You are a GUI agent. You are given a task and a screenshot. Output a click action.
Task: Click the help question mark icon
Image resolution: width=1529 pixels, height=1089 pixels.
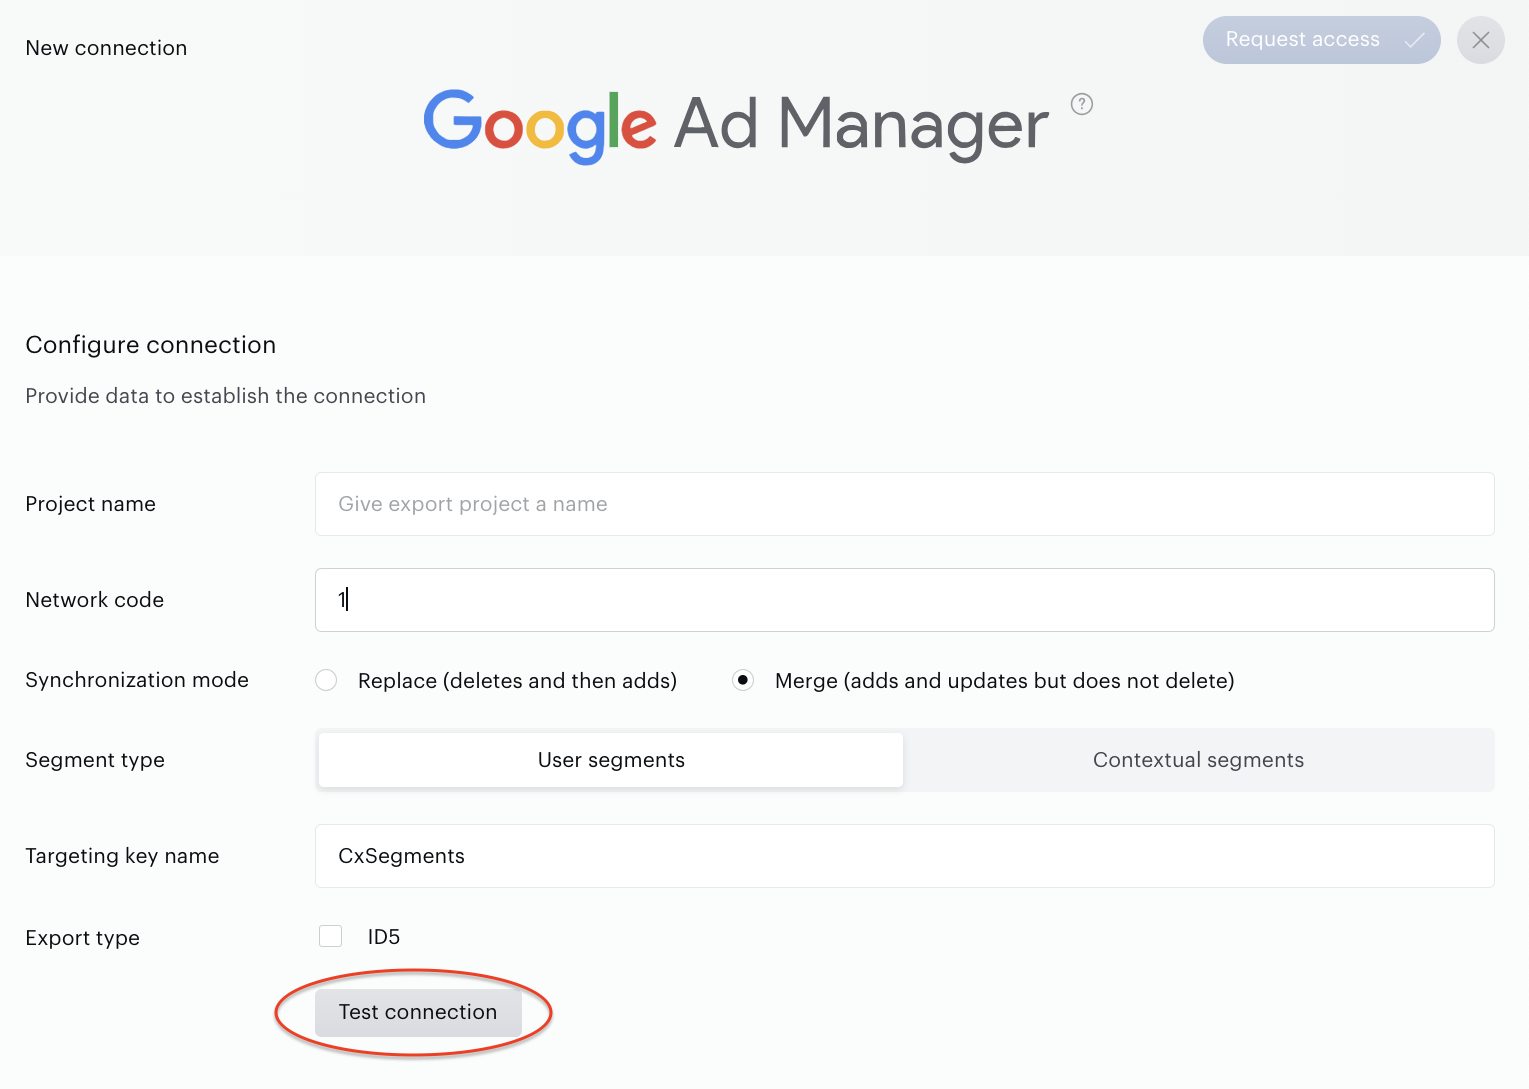pos(1082,104)
